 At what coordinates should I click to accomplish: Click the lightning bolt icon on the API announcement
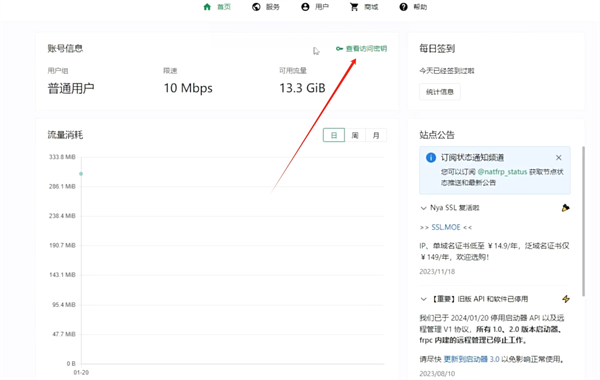pyautogui.click(x=566, y=299)
